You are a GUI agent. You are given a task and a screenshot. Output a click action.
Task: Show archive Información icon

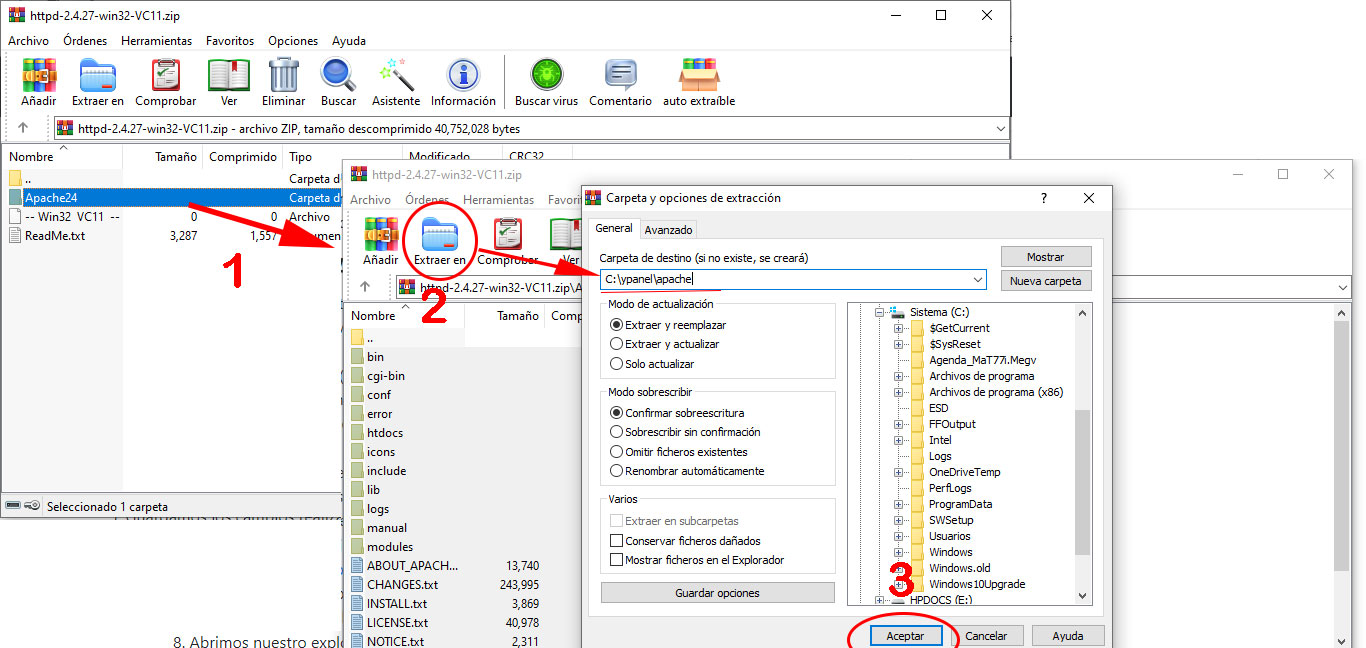pyautogui.click(x=463, y=82)
